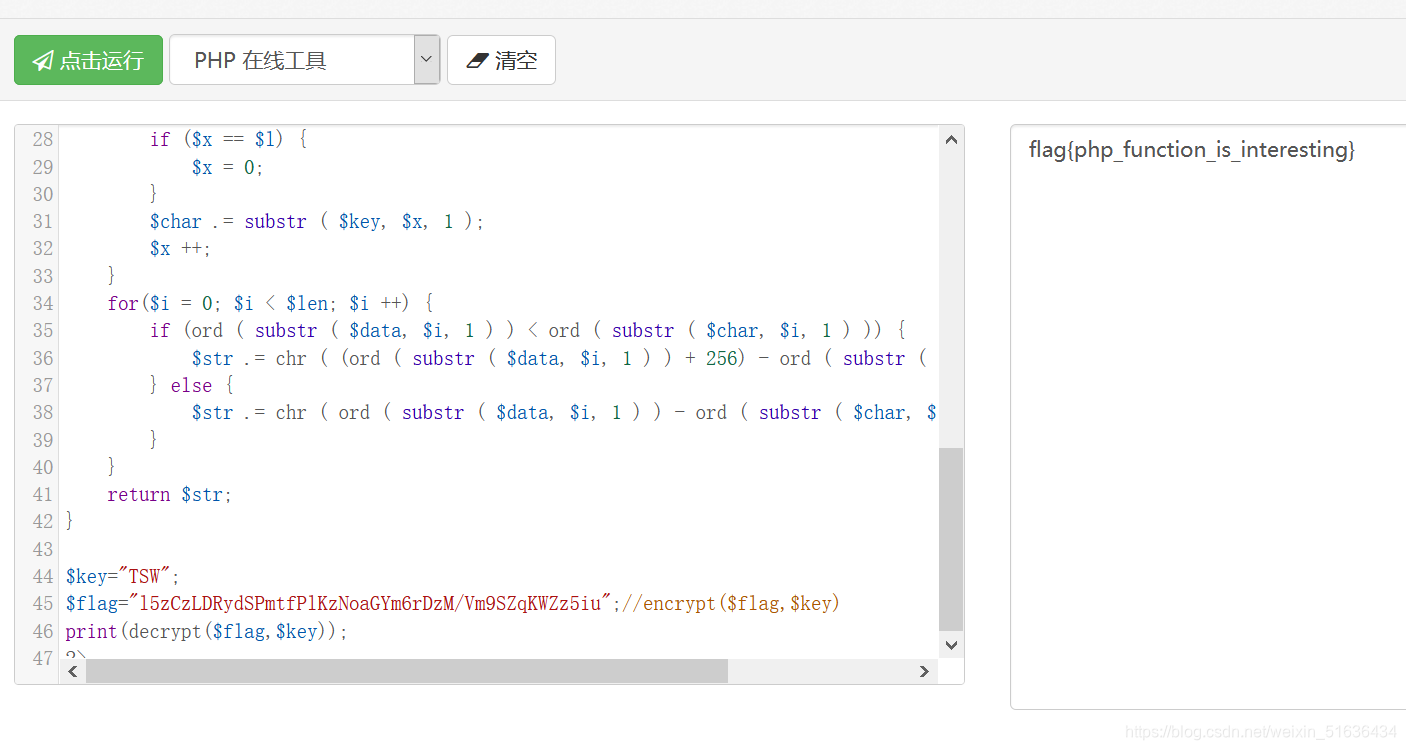This screenshot has height=750, width=1406.
Task: Click the code editor scroll down arrow
Action: tap(951, 645)
